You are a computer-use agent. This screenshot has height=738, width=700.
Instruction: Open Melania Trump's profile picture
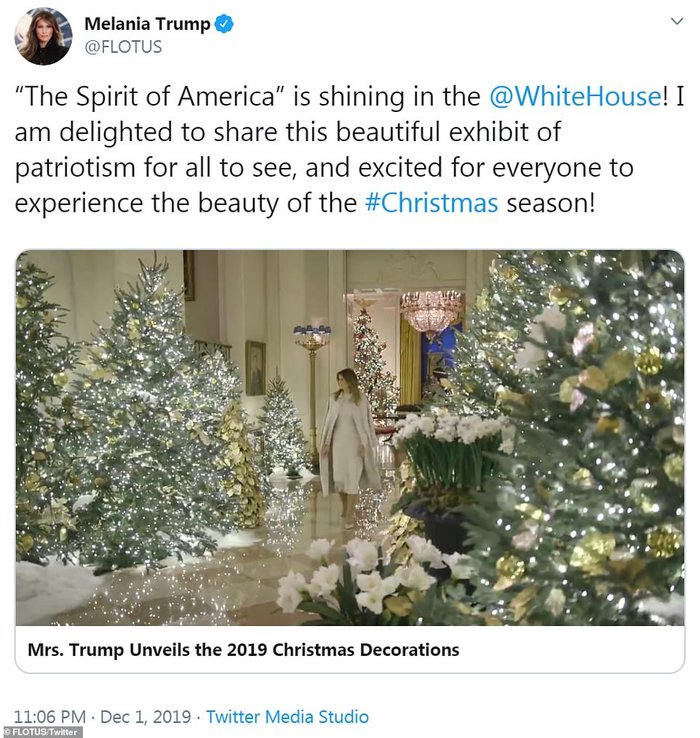pyautogui.click(x=43, y=36)
